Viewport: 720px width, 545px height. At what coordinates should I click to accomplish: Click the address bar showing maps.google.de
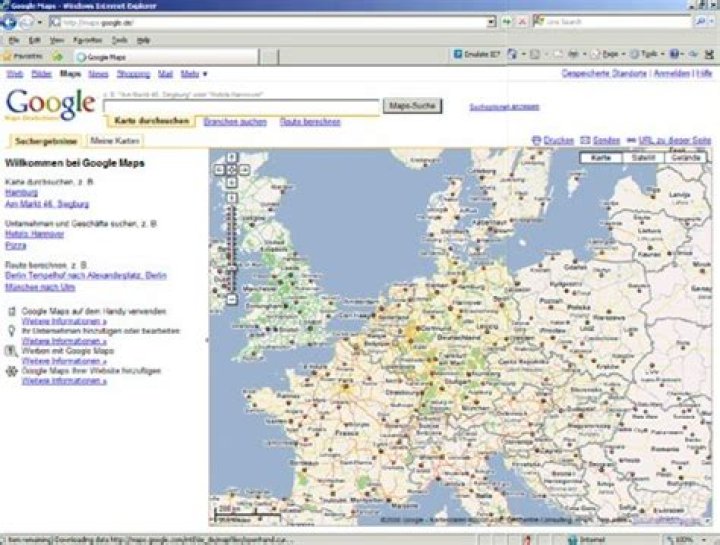269,22
